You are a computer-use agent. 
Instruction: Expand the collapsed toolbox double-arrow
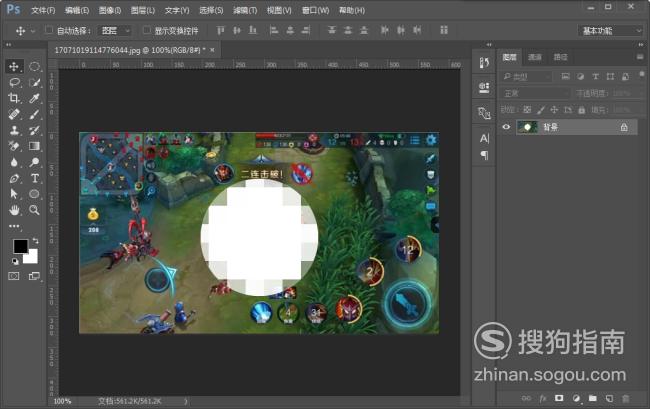pyautogui.click(x=9, y=44)
